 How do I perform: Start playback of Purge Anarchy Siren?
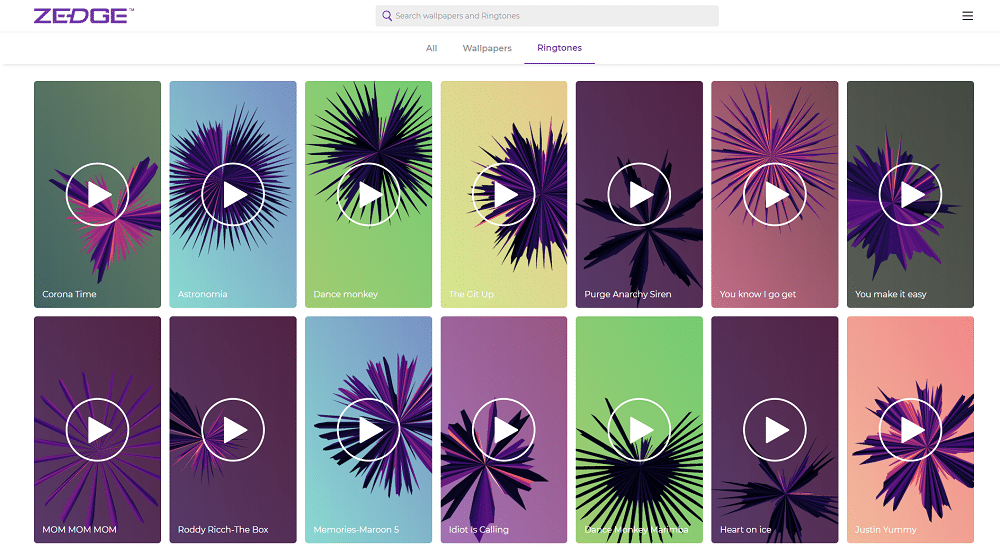click(639, 194)
